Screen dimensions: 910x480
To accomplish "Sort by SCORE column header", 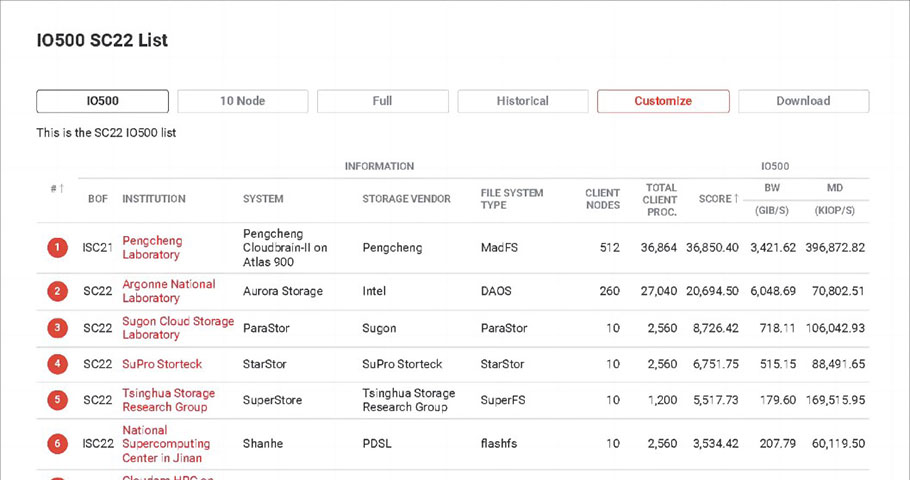I will click(x=718, y=199).
